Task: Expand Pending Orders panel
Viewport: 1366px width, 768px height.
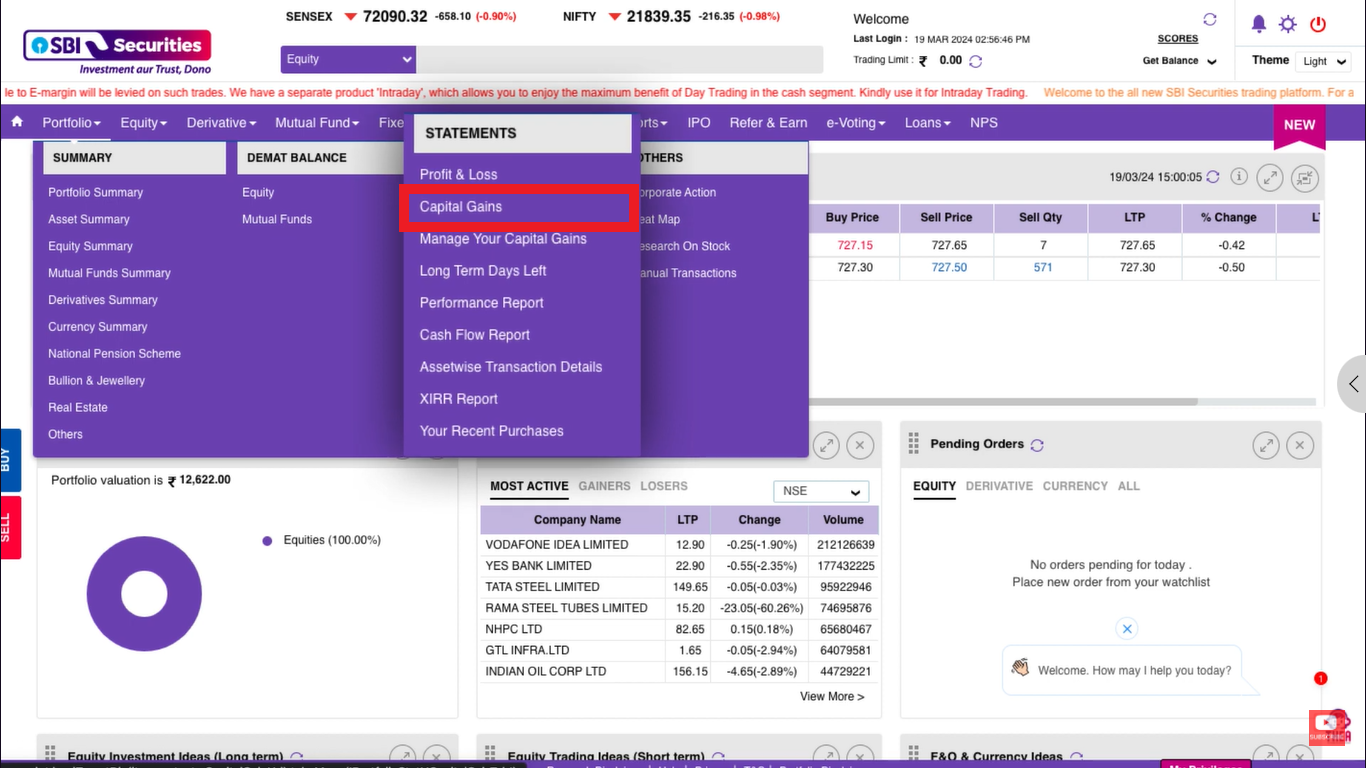Action: click(x=1266, y=445)
